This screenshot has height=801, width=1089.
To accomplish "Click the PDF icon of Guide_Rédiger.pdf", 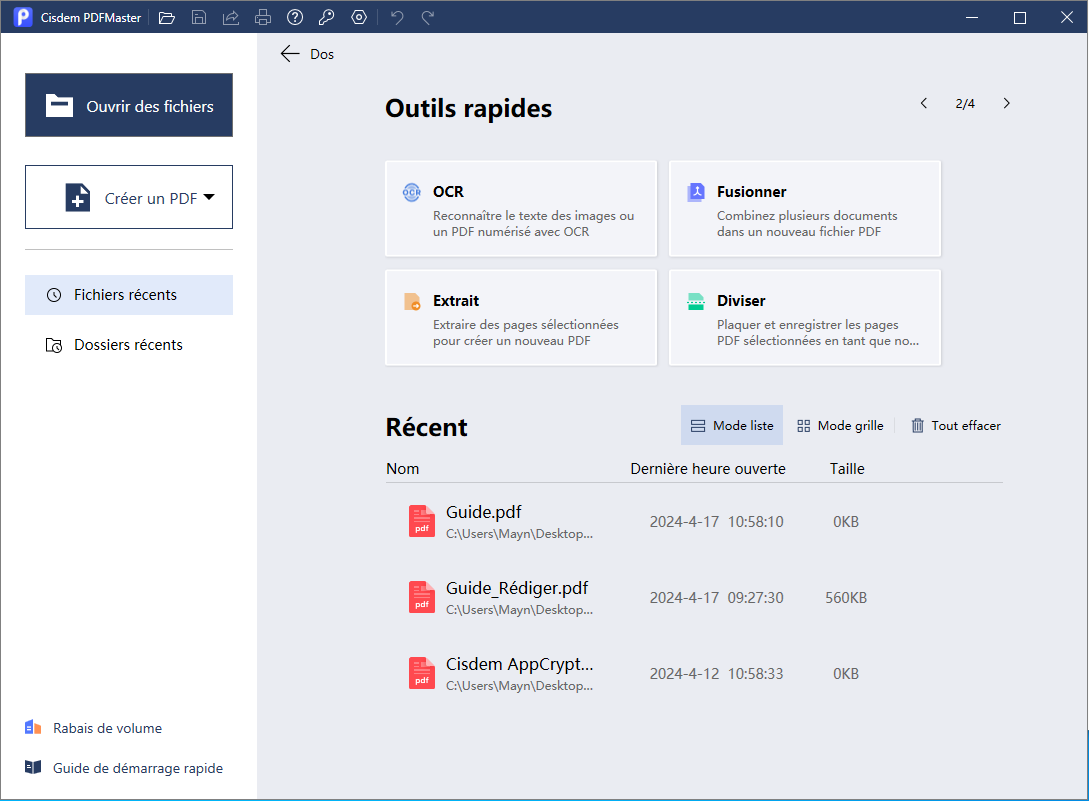I will (422, 597).
